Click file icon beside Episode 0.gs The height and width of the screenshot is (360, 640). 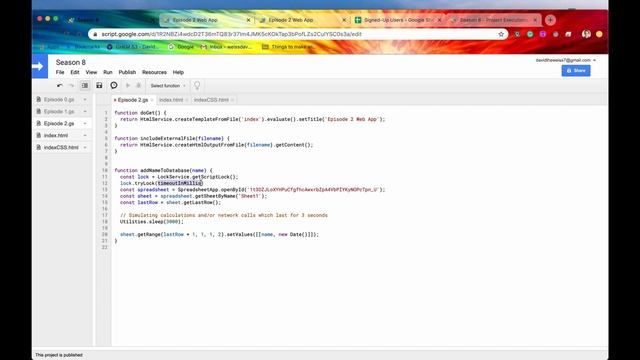(39, 99)
